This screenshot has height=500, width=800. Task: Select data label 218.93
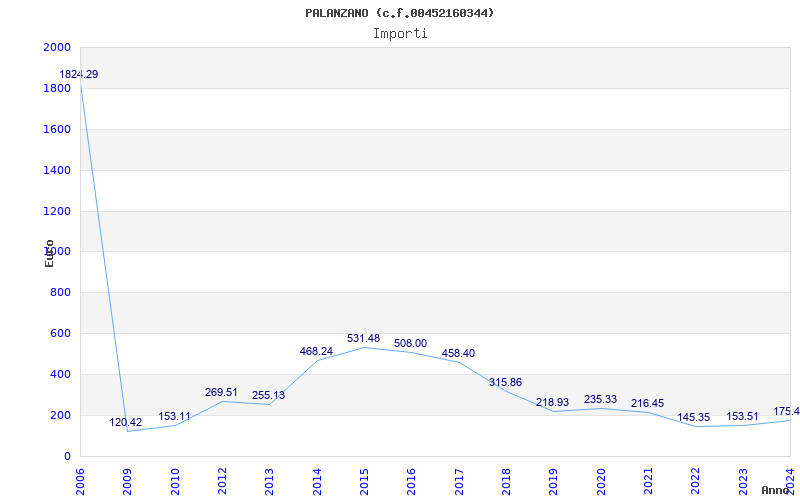point(552,402)
